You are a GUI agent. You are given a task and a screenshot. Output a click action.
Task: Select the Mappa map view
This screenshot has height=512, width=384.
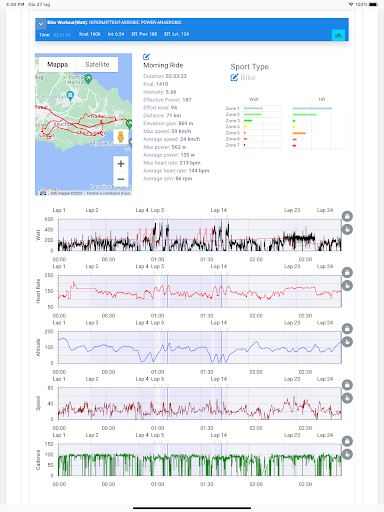[58, 65]
